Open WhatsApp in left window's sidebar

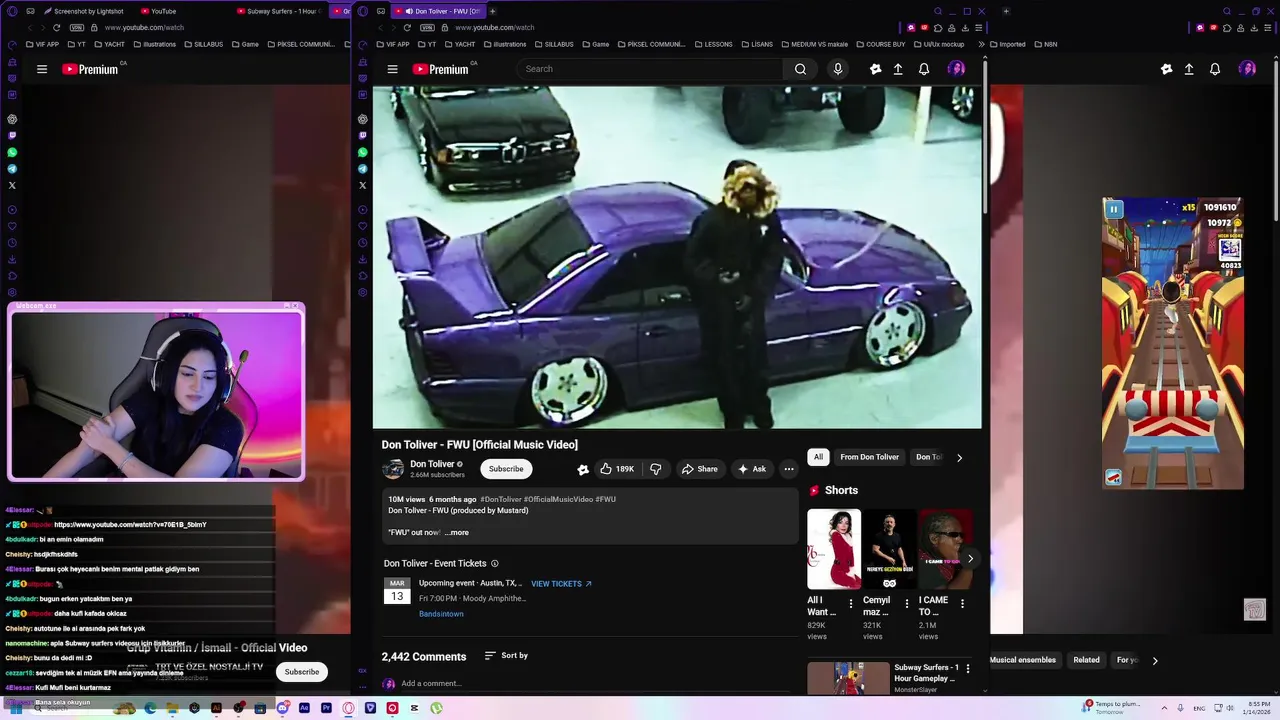[12, 152]
